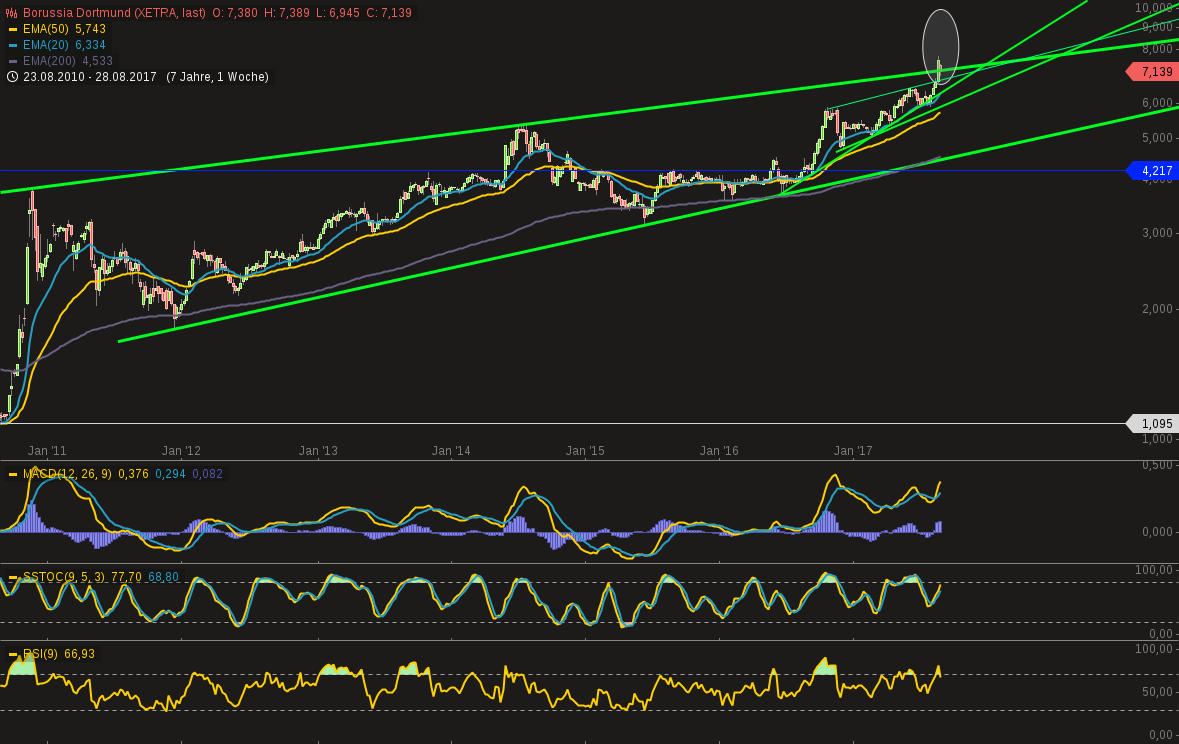Screen dimensions: 1179x744
Task: Click the 3,000 price axis label
Action: (x=1157, y=232)
